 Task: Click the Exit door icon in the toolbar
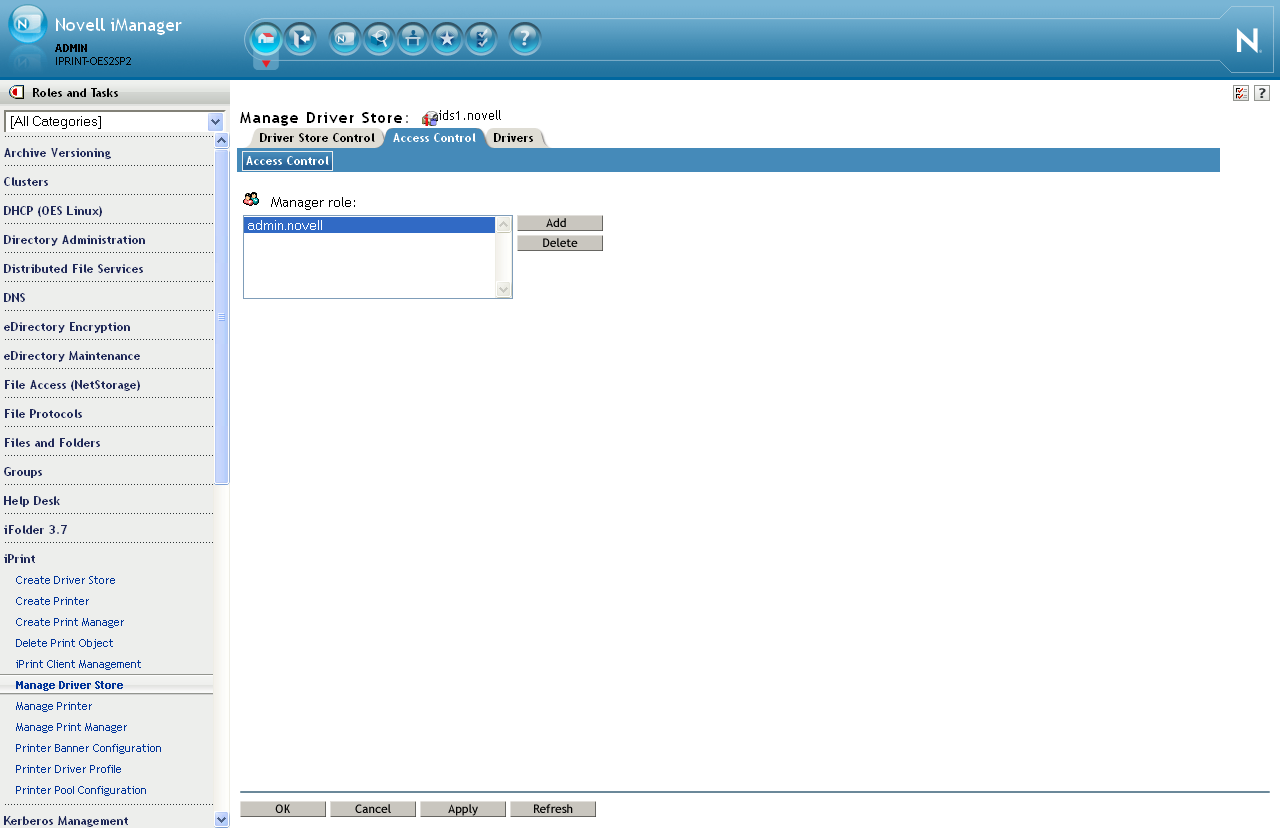tap(300, 39)
